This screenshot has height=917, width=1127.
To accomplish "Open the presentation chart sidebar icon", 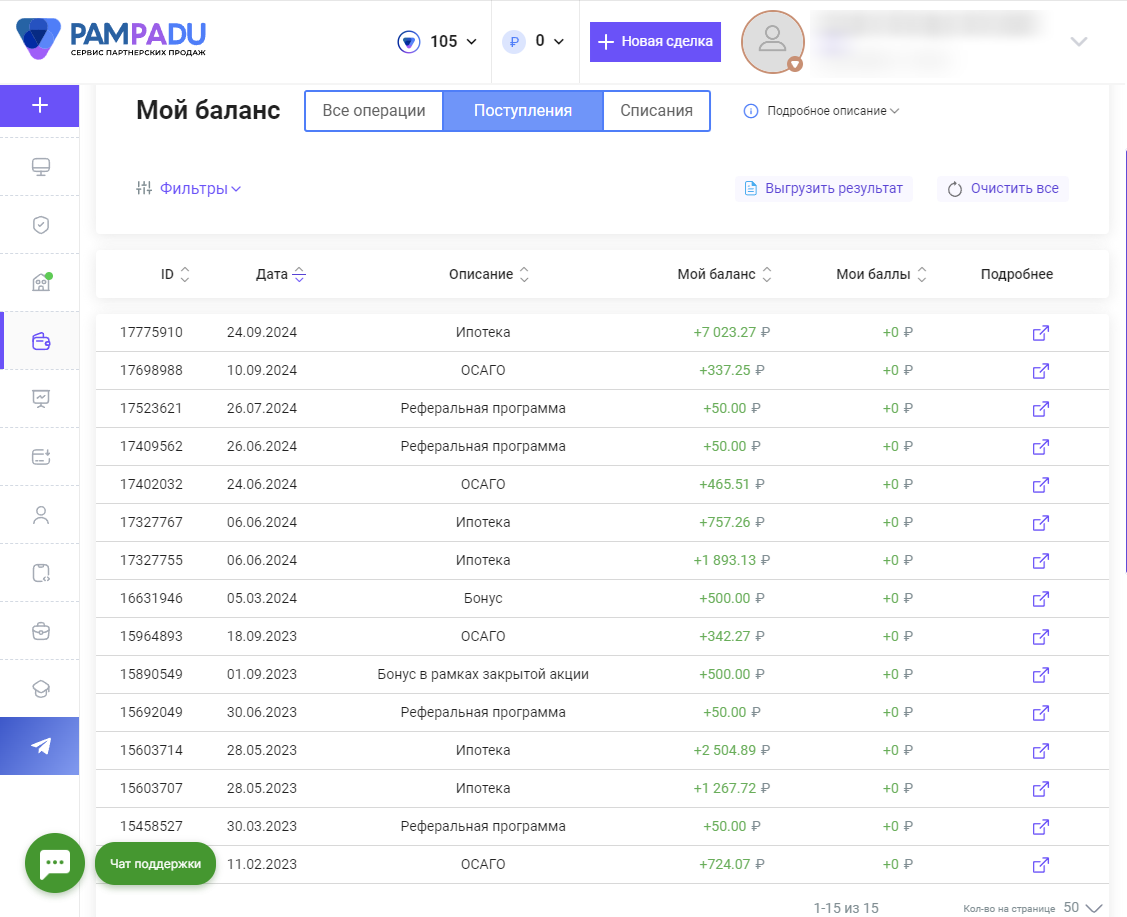I will [x=41, y=398].
